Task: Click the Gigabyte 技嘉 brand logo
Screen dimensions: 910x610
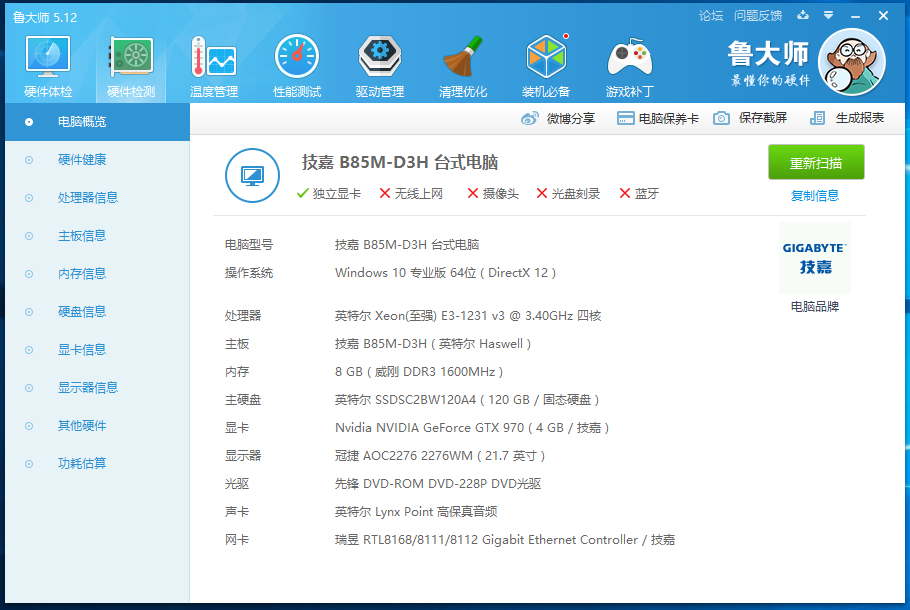Action: point(815,258)
